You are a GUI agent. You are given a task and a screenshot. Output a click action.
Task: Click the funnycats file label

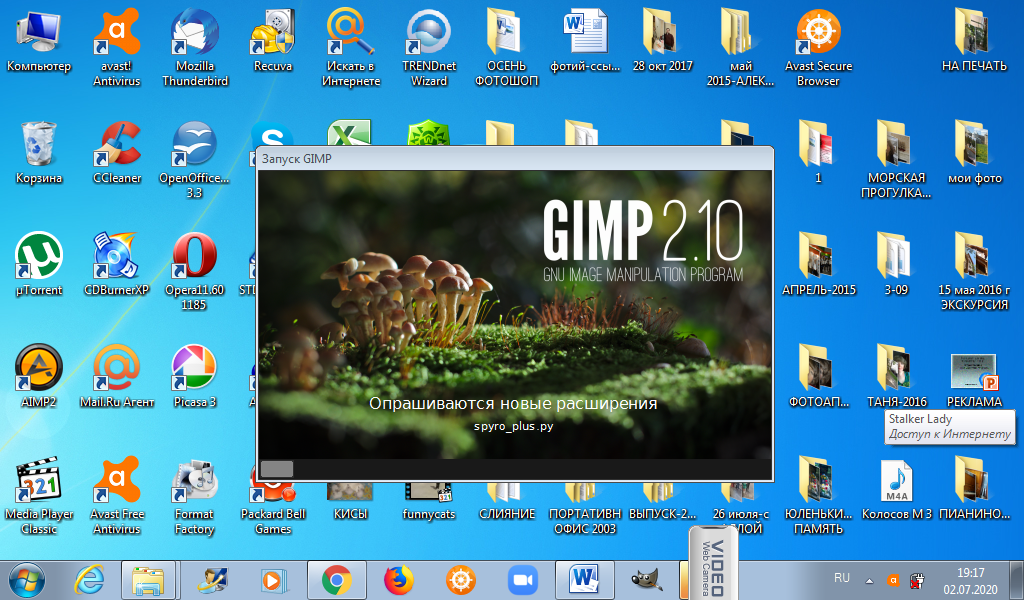click(x=429, y=514)
